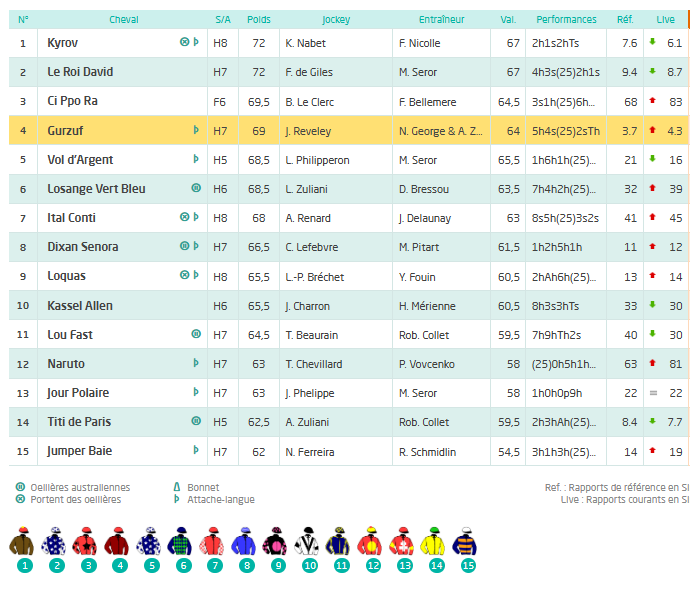The width and height of the screenshot is (690, 595).
Task: Select the brown jockey silk numbered 1
Action: 24,543
